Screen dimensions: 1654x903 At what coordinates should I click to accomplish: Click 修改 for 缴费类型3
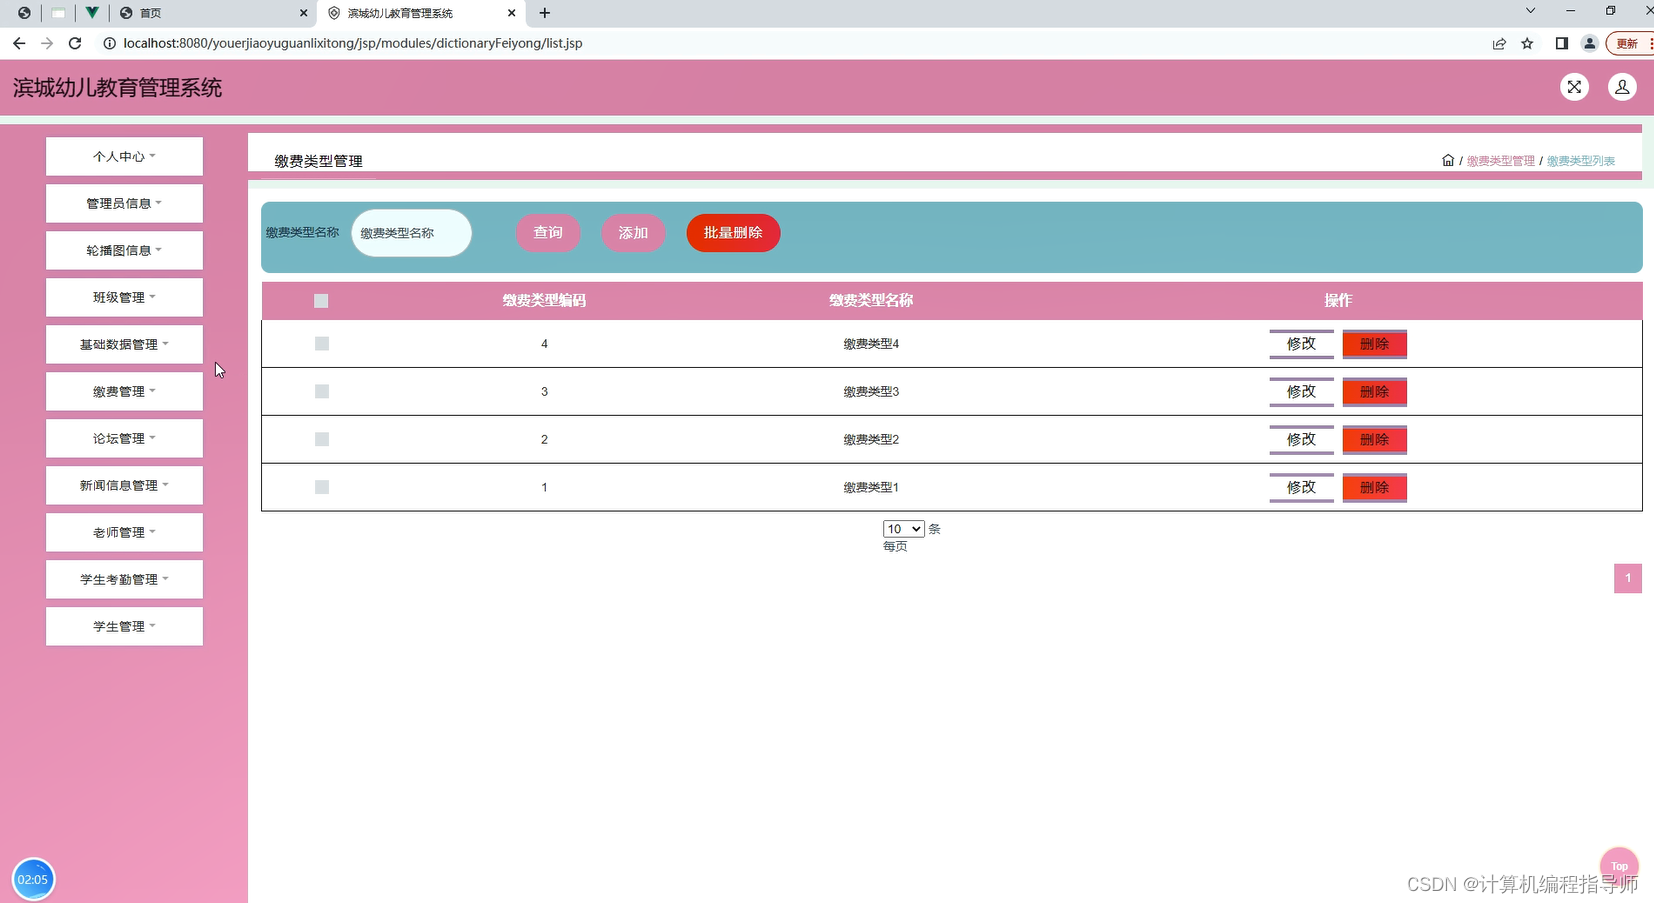[x=1301, y=392]
